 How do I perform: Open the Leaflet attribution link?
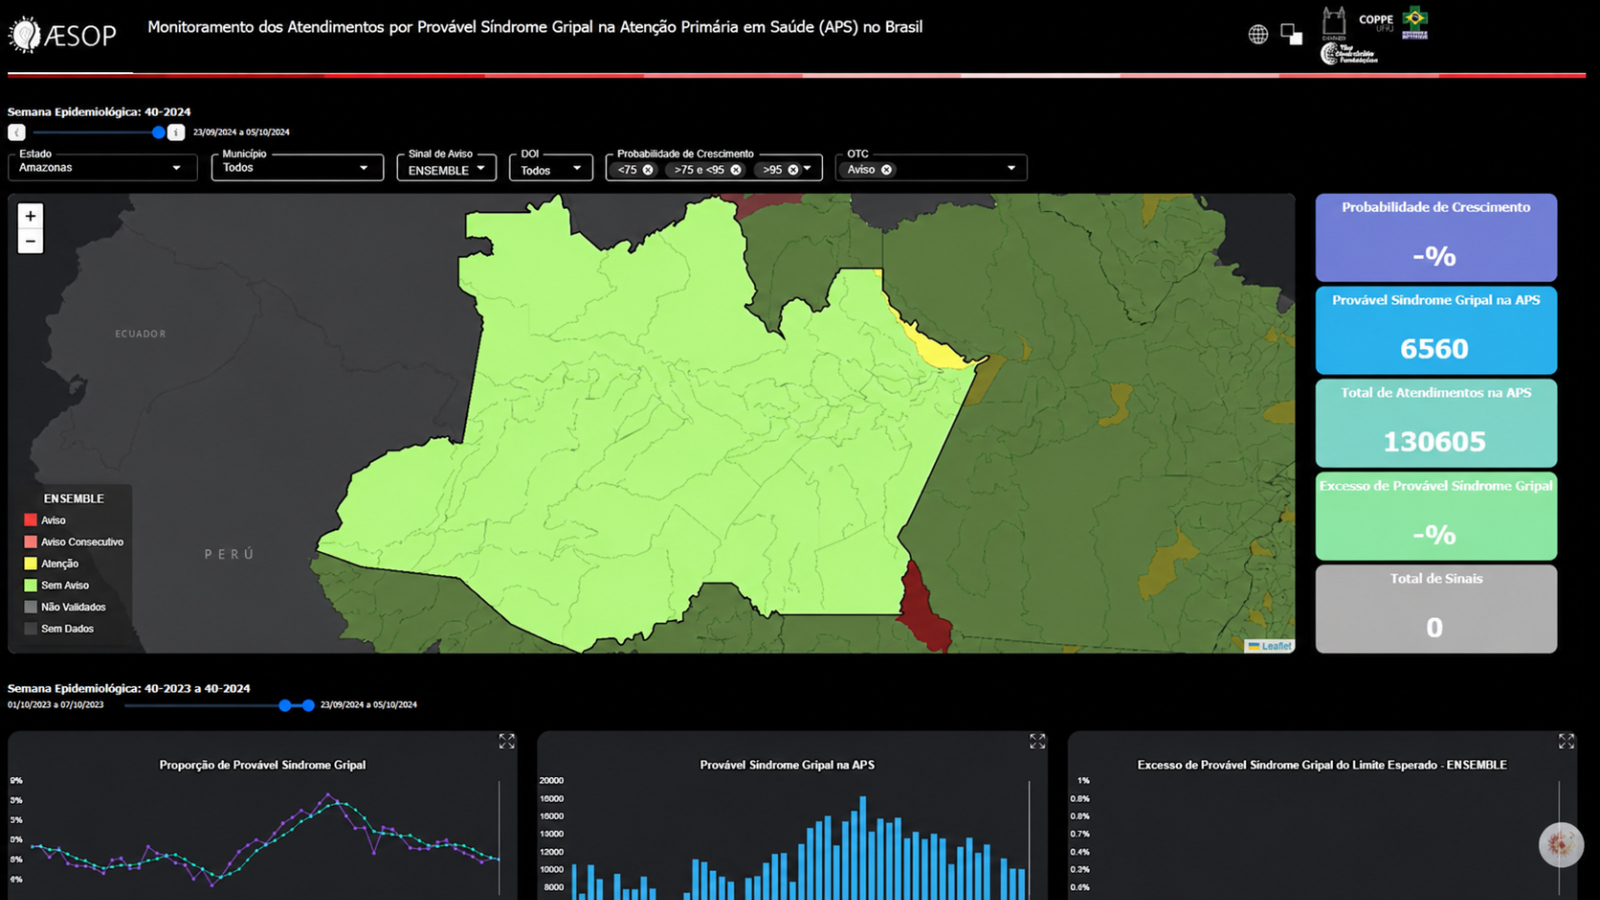(x=1270, y=646)
